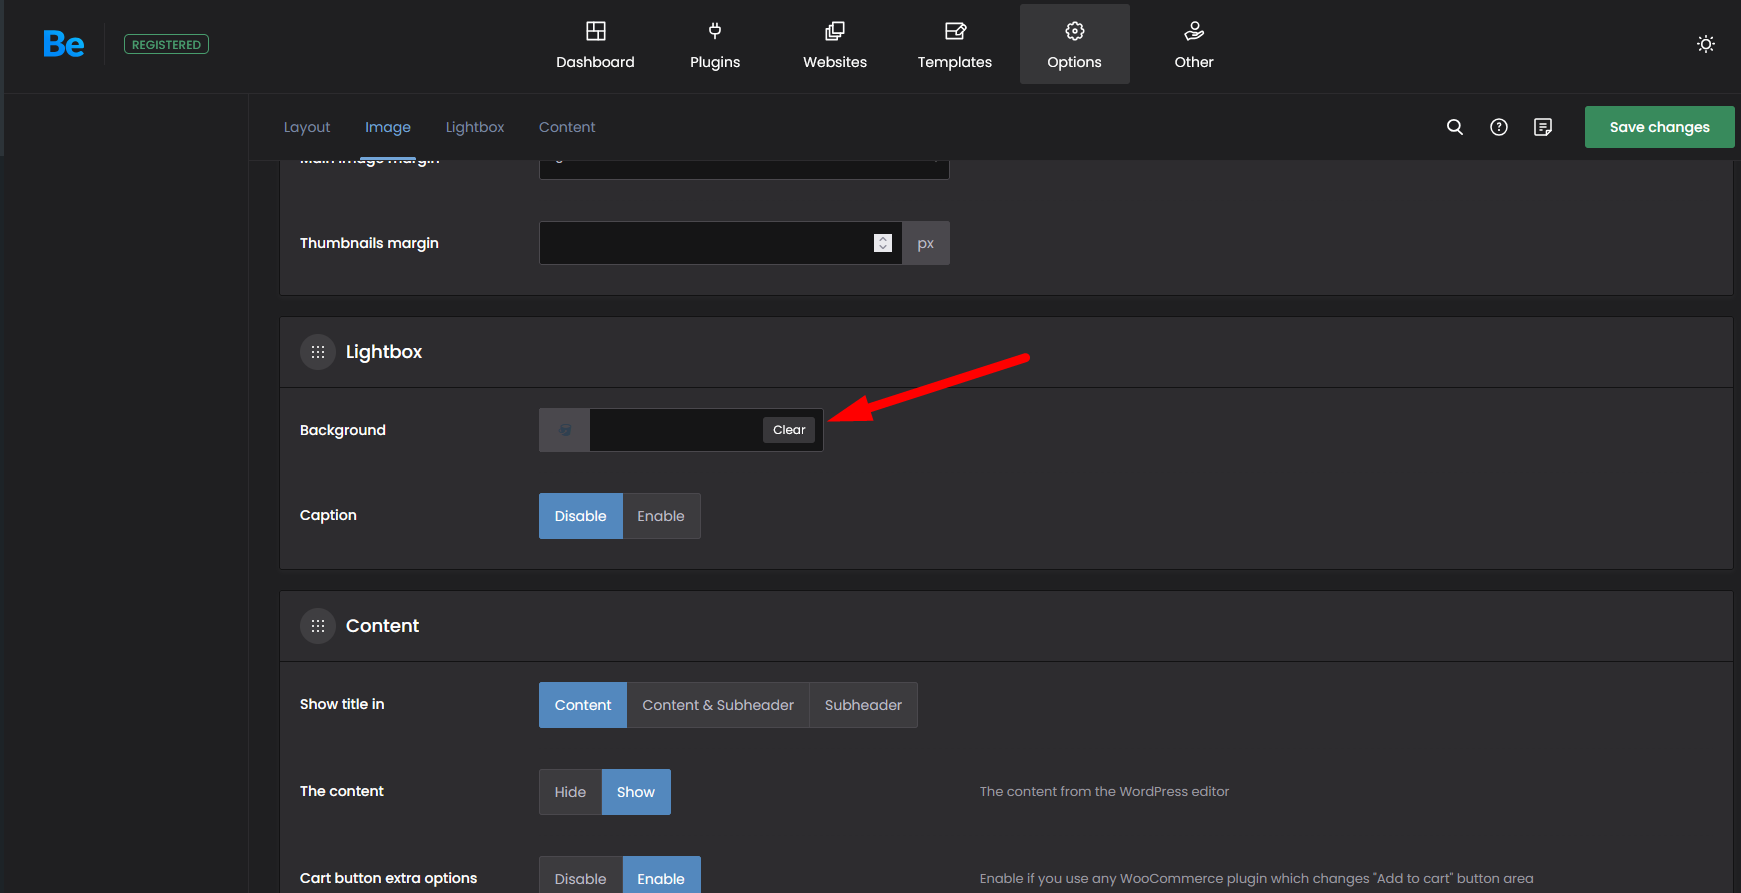Click the Thumbnails margin input field
The height and width of the screenshot is (893, 1741).
tap(720, 243)
